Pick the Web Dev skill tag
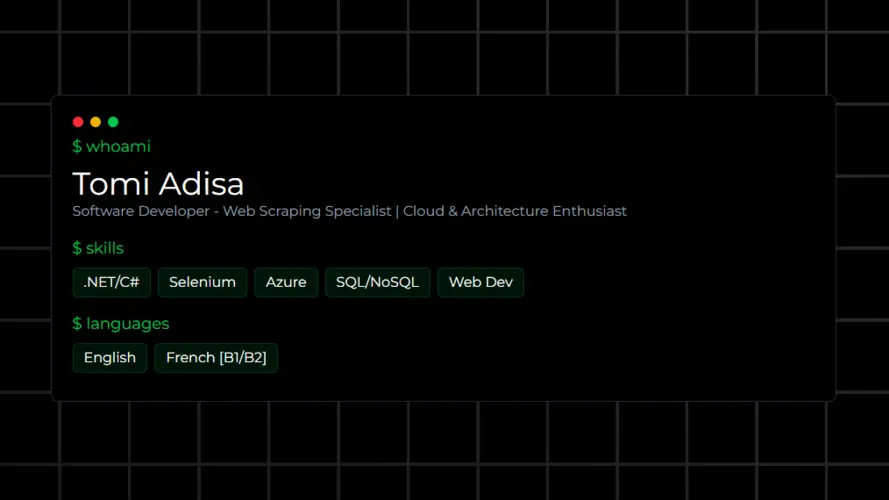The height and width of the screenshot is (500, 889). (480, 282)
